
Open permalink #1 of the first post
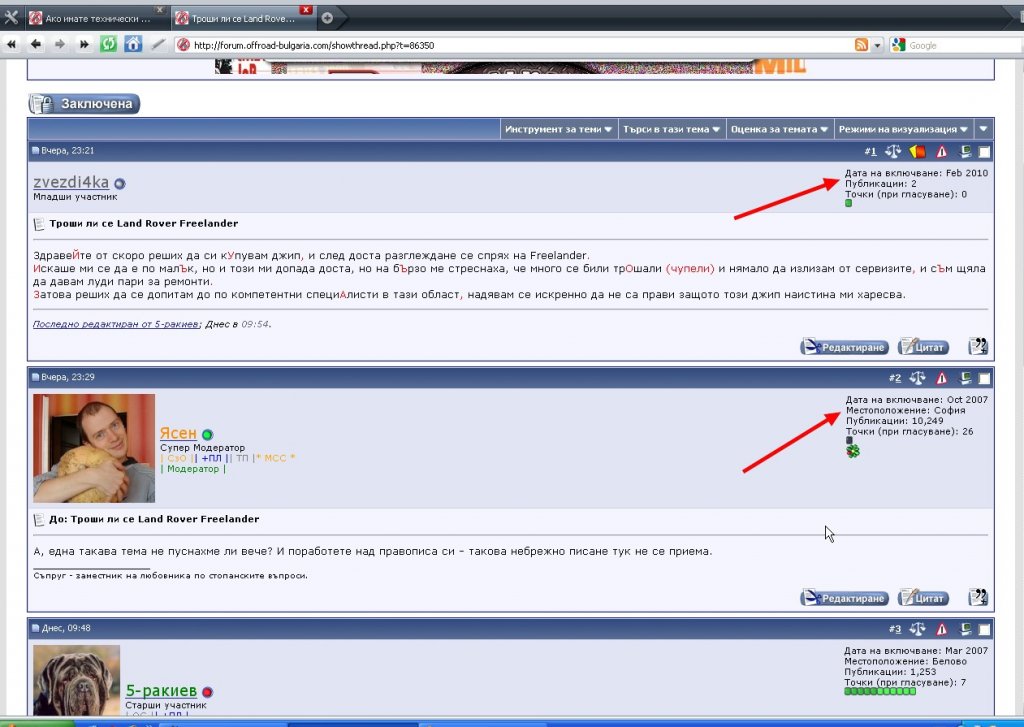(870, 152)
